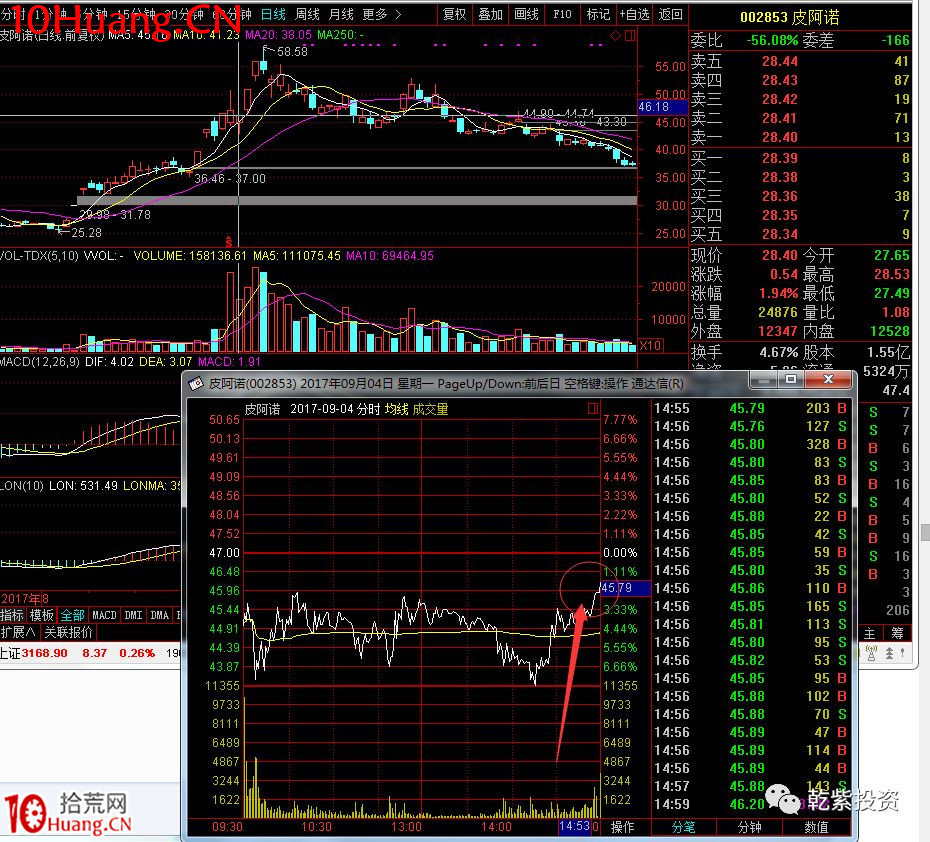Click the 买五 price 28.34

(780, 234)
